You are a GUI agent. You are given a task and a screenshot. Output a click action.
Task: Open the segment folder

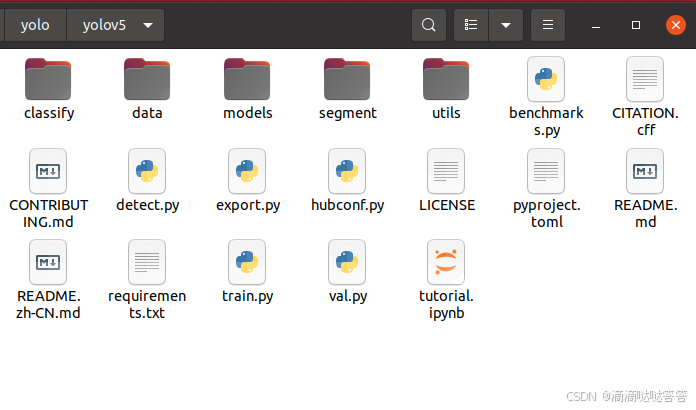point(347,79)
